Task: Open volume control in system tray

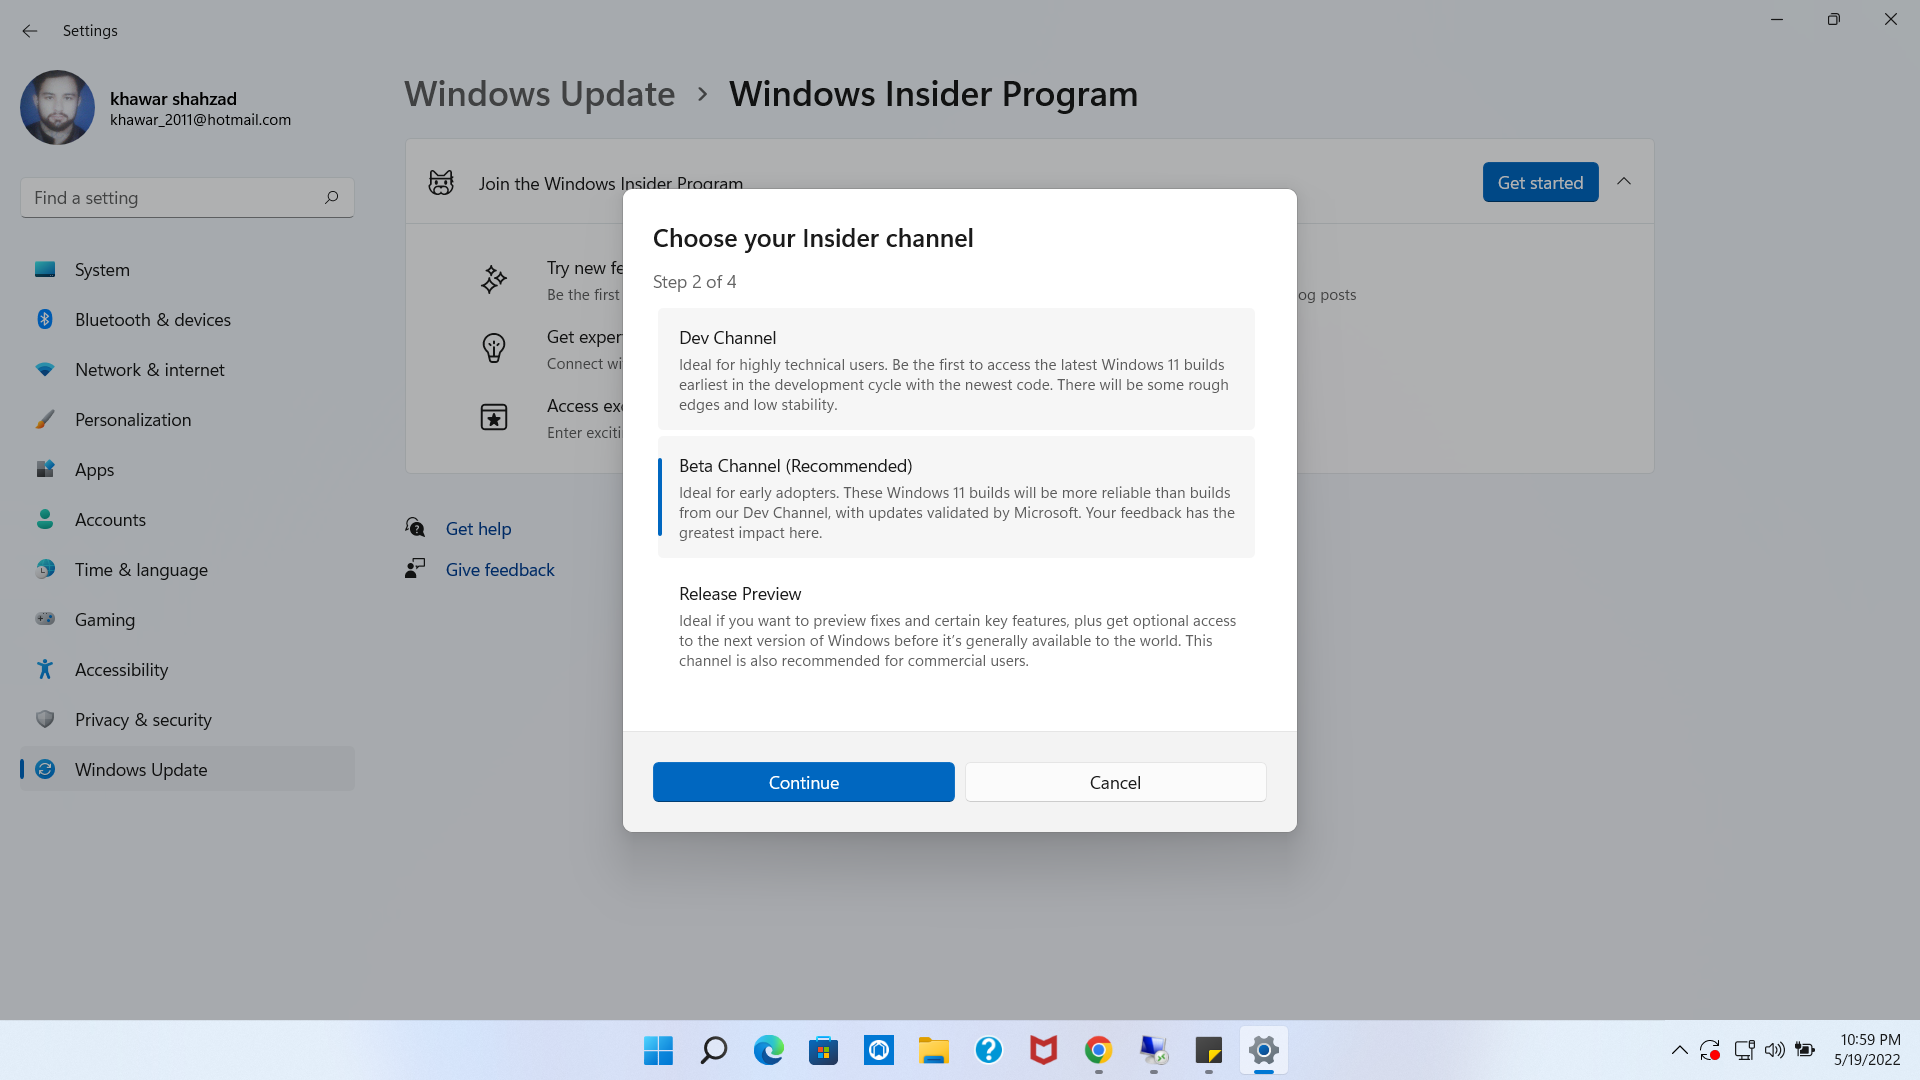Action: tap(1774, 1050)
